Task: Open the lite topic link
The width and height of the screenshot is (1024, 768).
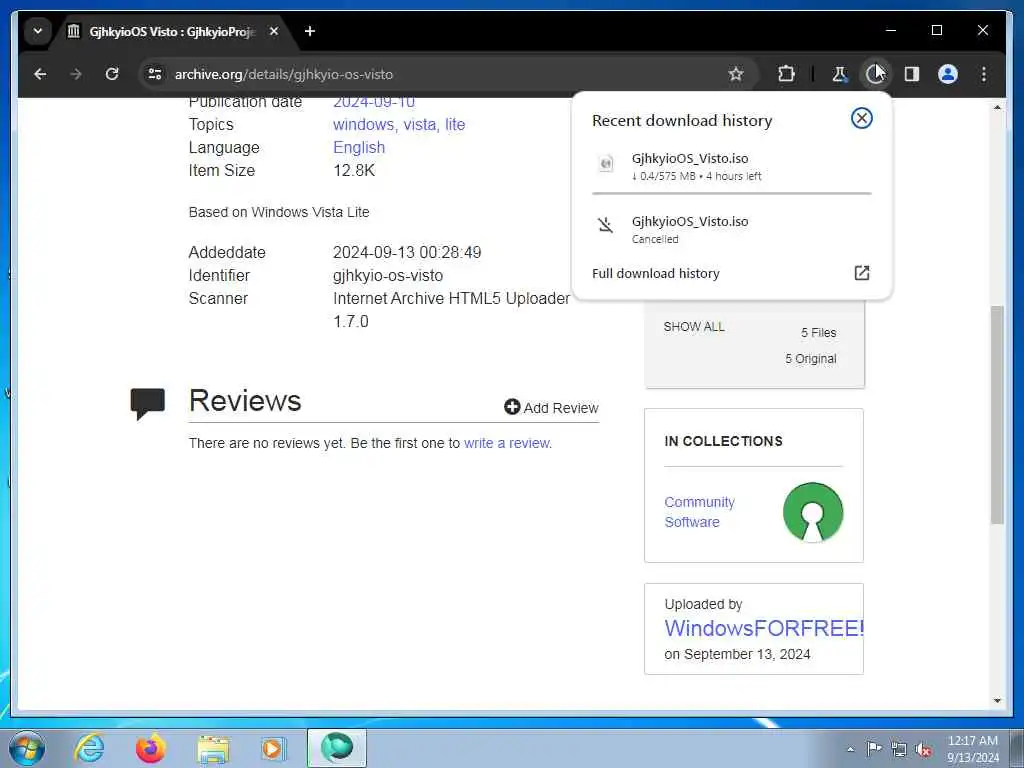Action: click(455, 124)
